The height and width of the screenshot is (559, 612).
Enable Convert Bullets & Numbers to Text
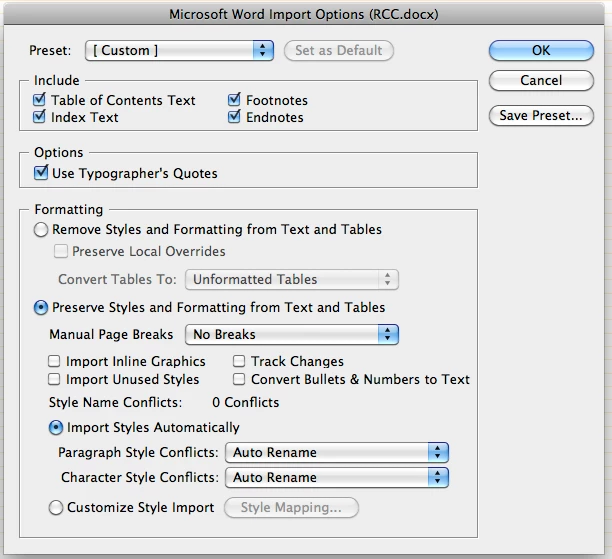(x=239, y=379)
